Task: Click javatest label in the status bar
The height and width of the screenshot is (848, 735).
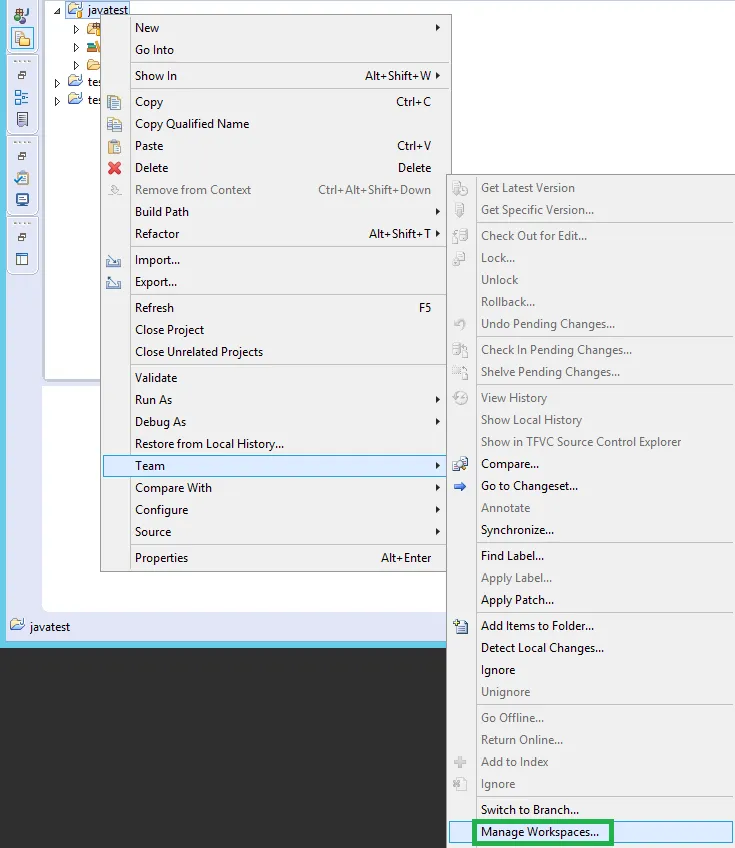Action: click(50, 627)
